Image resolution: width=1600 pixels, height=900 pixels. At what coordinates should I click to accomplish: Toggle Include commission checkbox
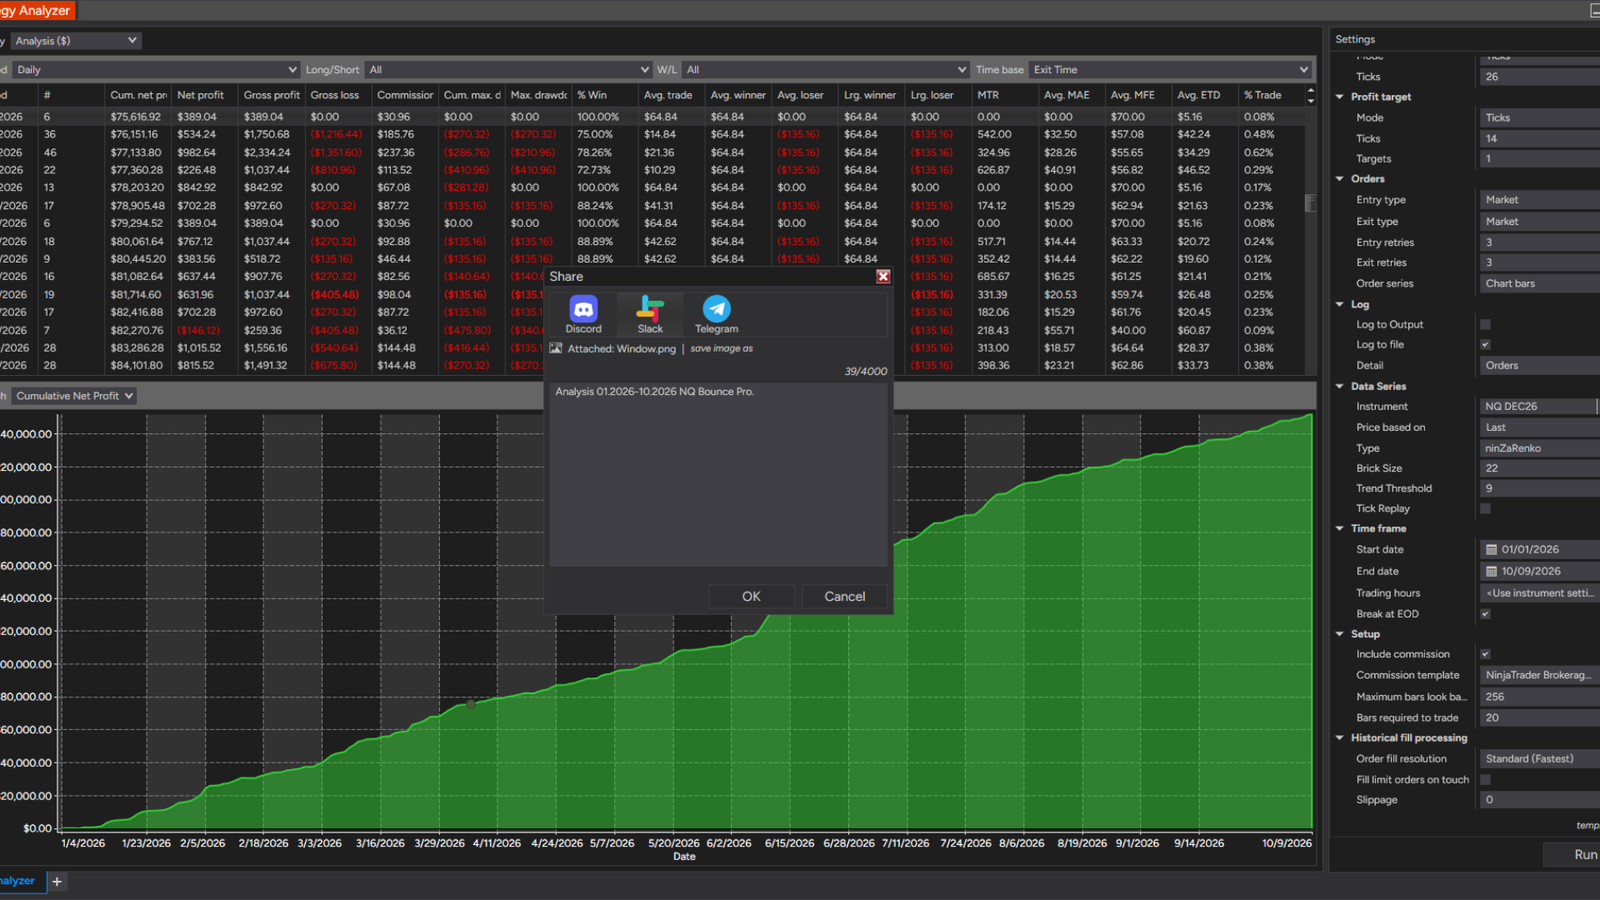click(1485, 654)
